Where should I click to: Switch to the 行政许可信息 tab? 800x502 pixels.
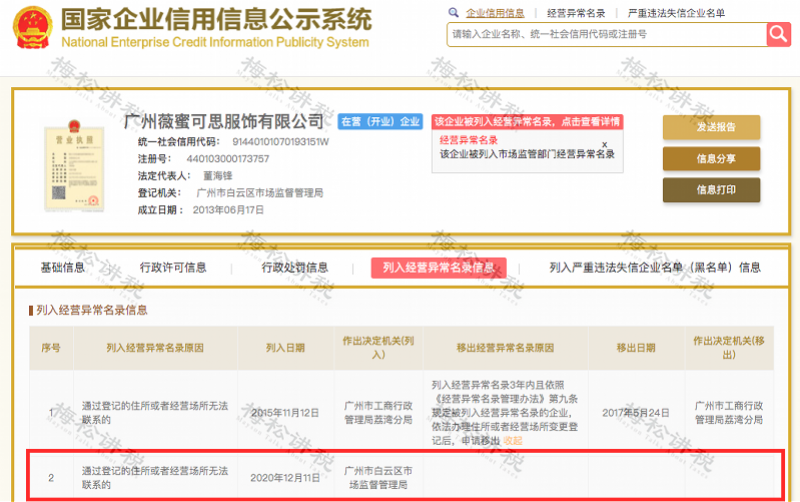173,267
